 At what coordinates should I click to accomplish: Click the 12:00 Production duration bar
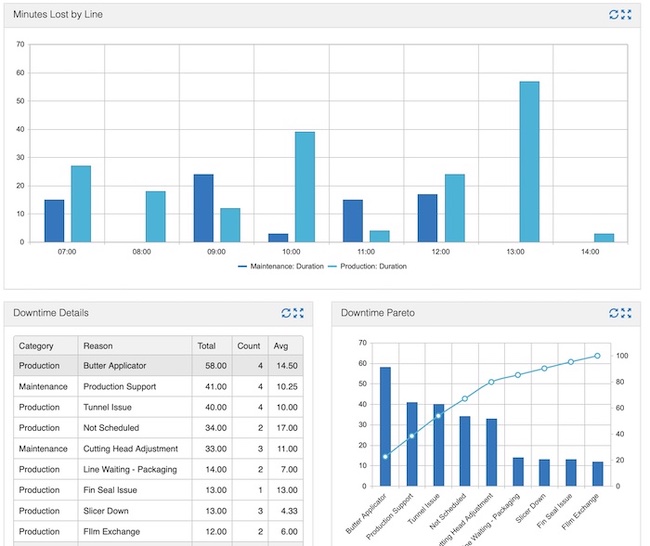pyautogui.click(x=455, y=208)
